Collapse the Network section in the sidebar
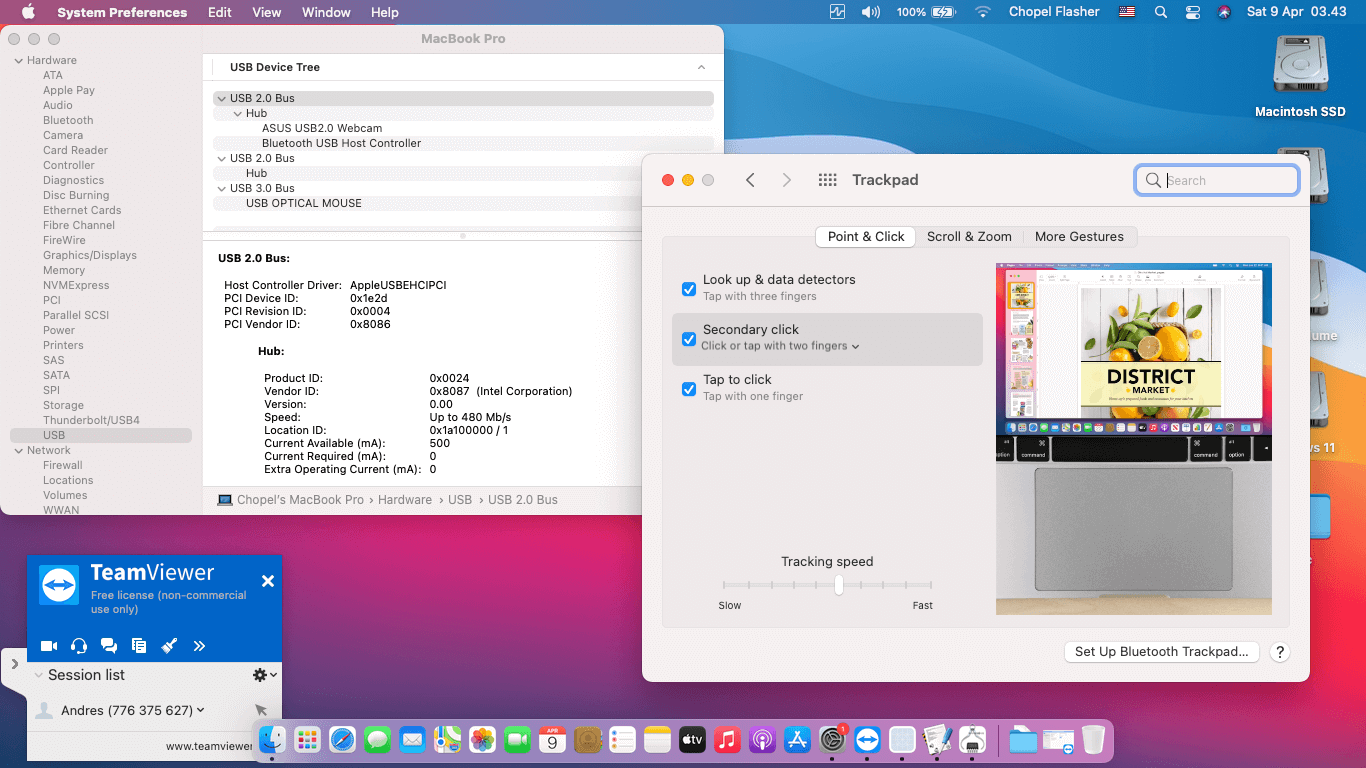This screenshot has width=1366, height=768. point(18,450)
